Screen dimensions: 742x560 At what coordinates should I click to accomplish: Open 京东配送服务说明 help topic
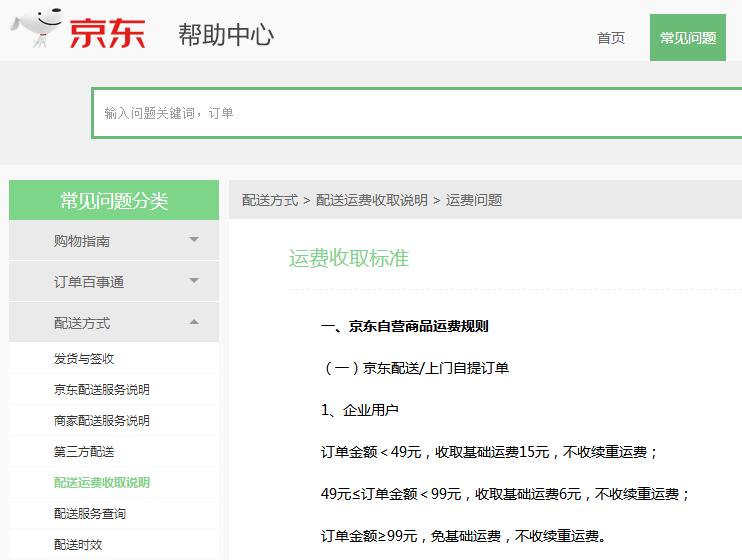point(102,390)
